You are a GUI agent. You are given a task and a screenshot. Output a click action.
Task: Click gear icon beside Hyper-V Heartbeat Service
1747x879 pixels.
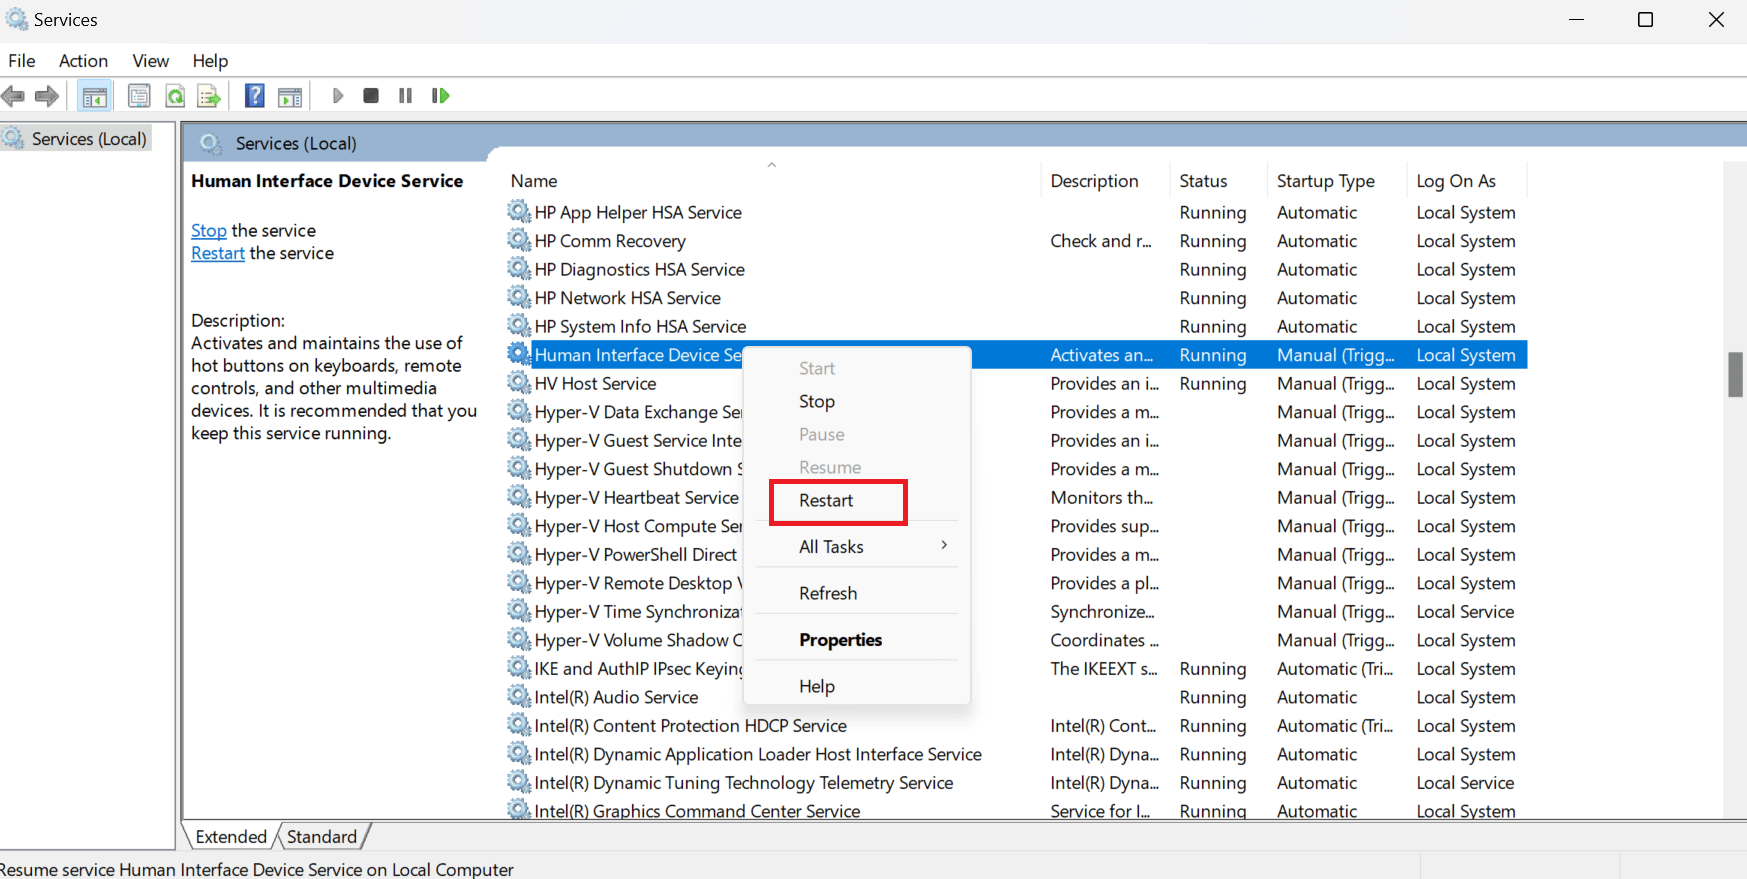click(x=519, y=496)
